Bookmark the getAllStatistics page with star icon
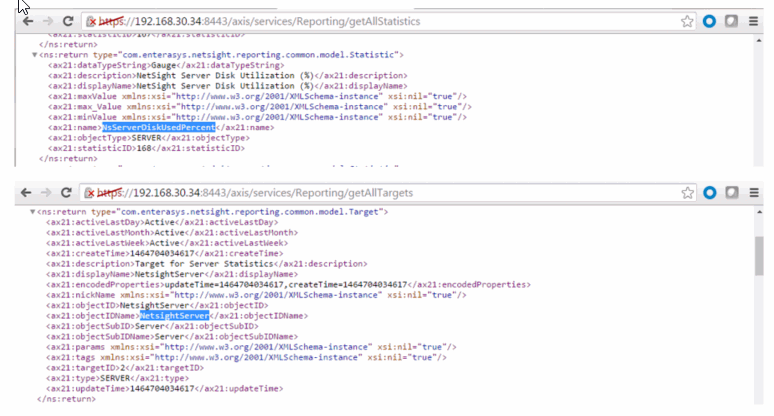774x416 pixels. tap(687, 21)
